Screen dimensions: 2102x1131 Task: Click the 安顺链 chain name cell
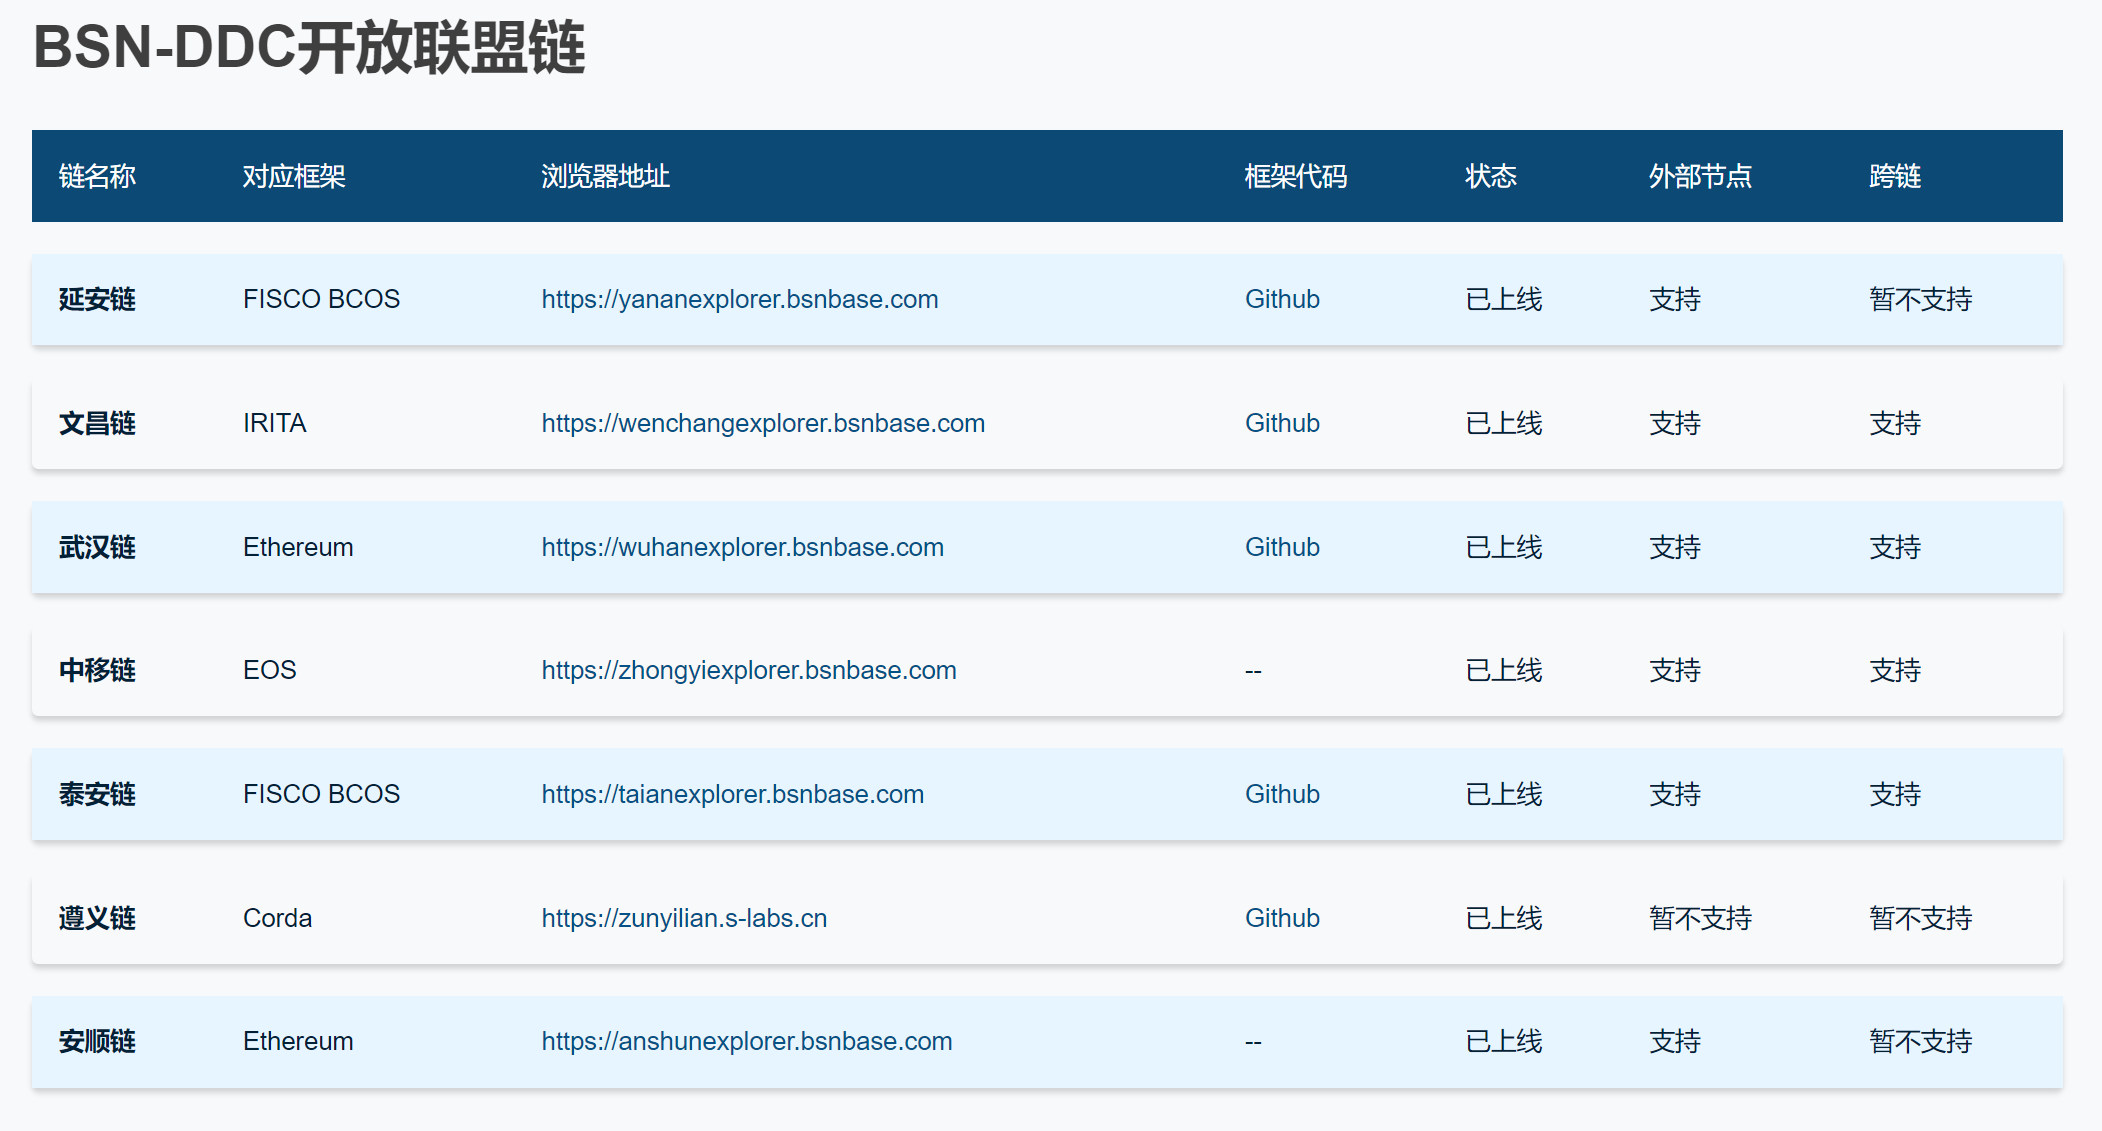(x=97, y=1041)
